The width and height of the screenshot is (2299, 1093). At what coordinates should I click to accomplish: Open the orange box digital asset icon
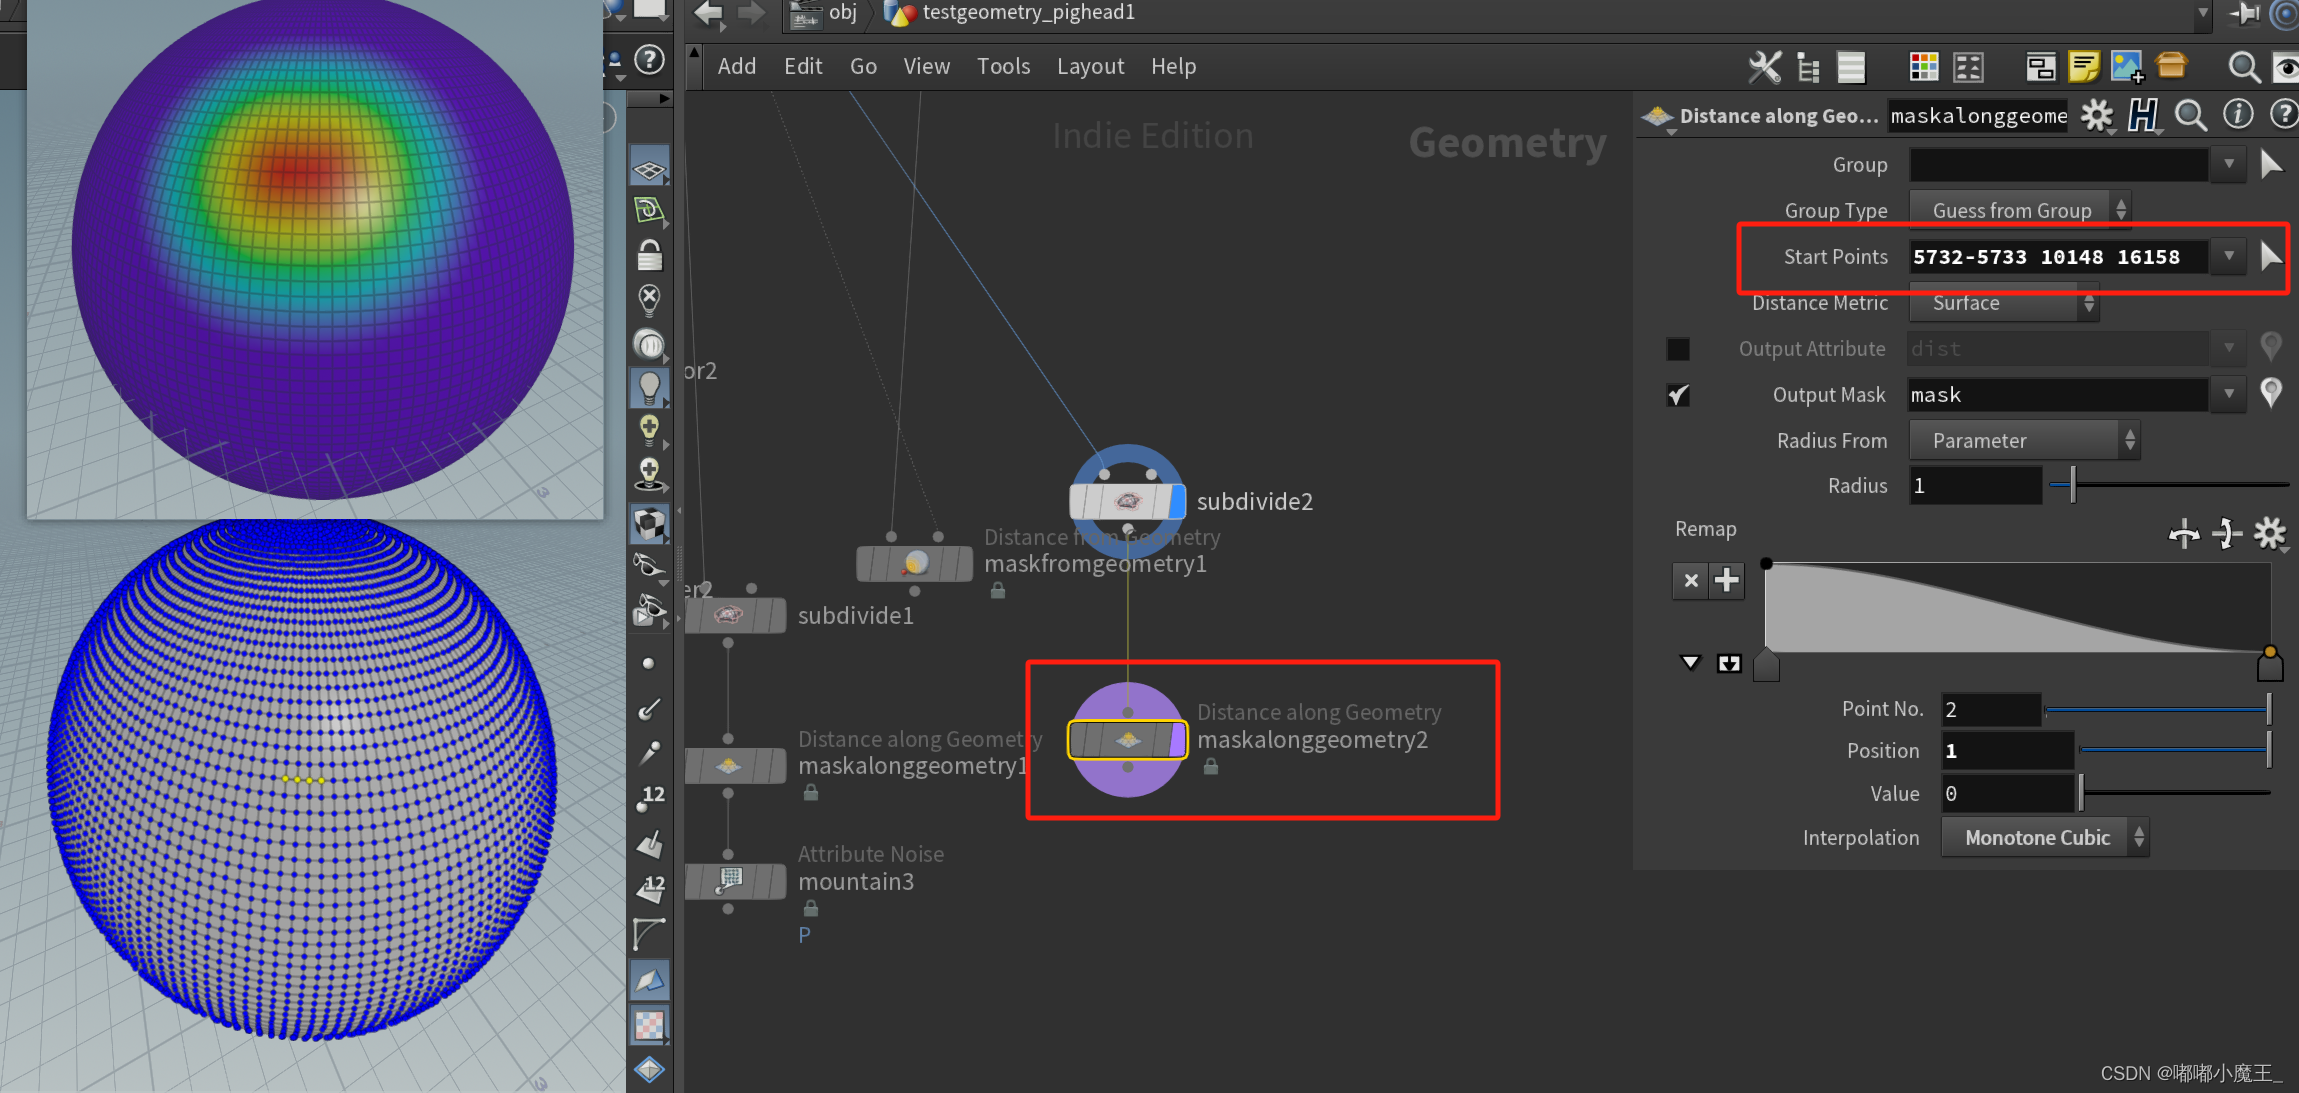2171,66
